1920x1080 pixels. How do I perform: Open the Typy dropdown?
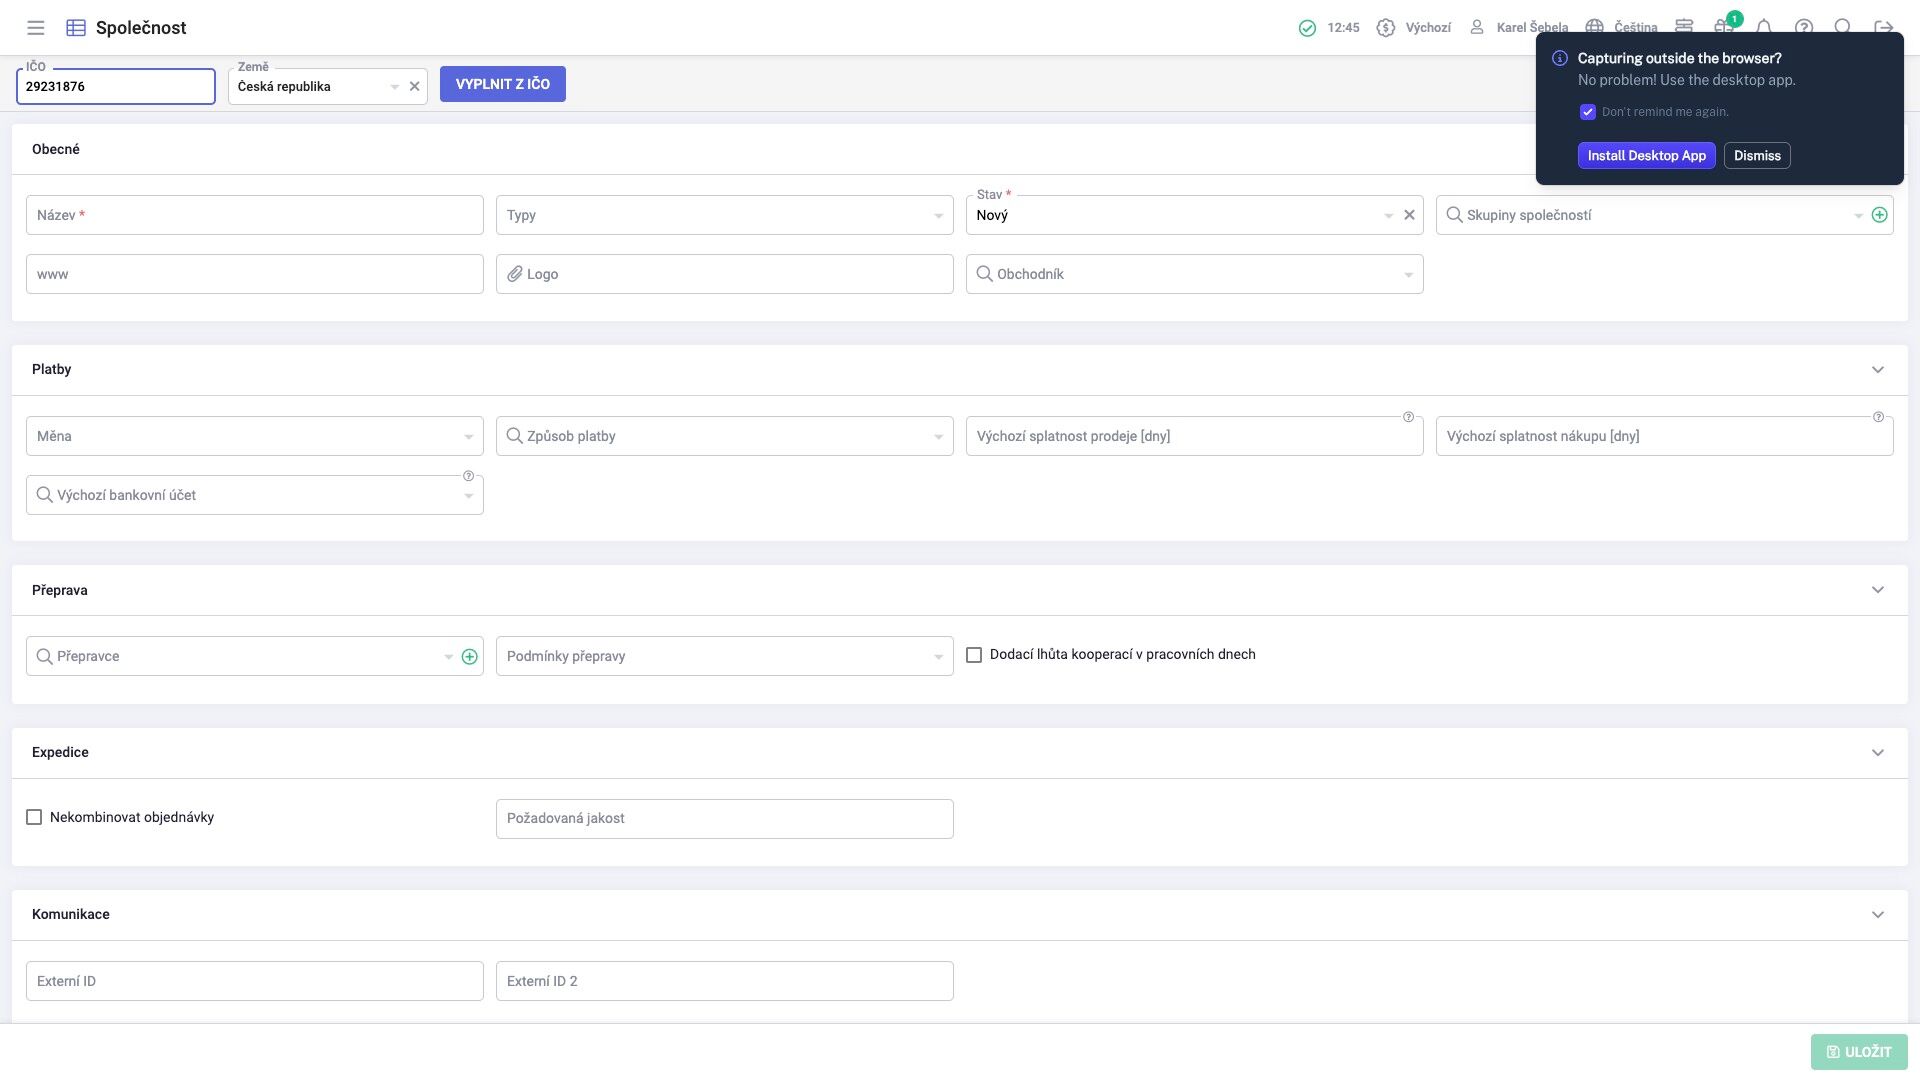tap(724, 215)
